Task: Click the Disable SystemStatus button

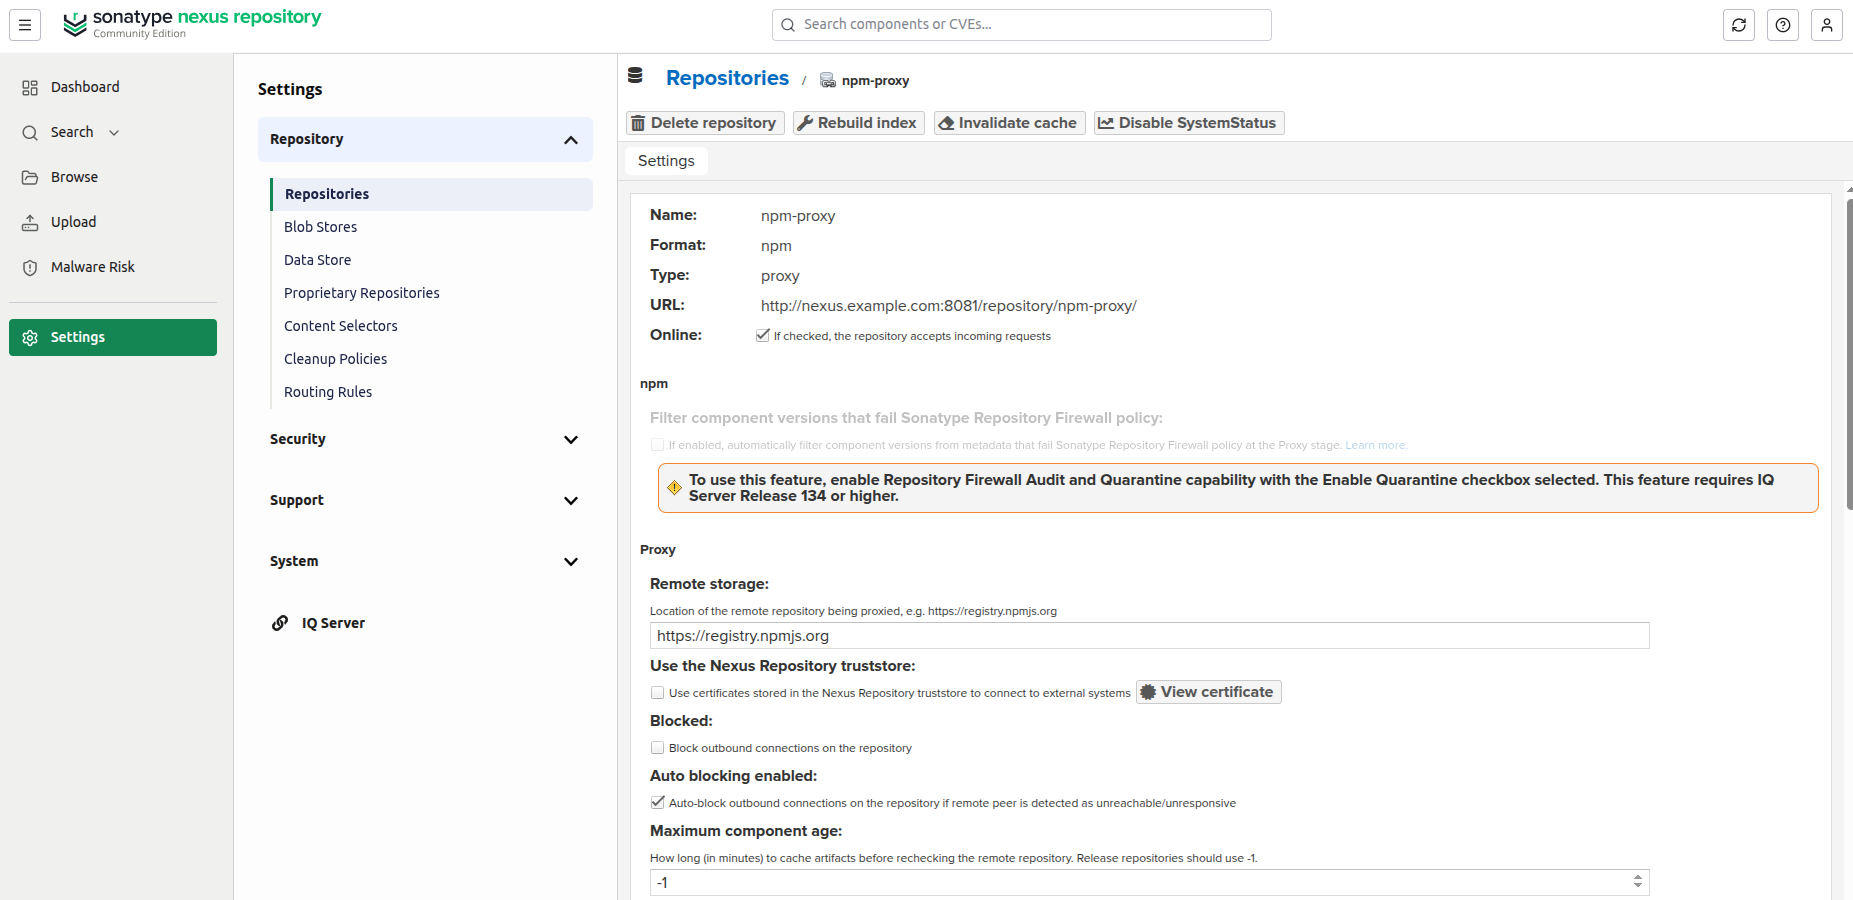Action: point(1189,123)
